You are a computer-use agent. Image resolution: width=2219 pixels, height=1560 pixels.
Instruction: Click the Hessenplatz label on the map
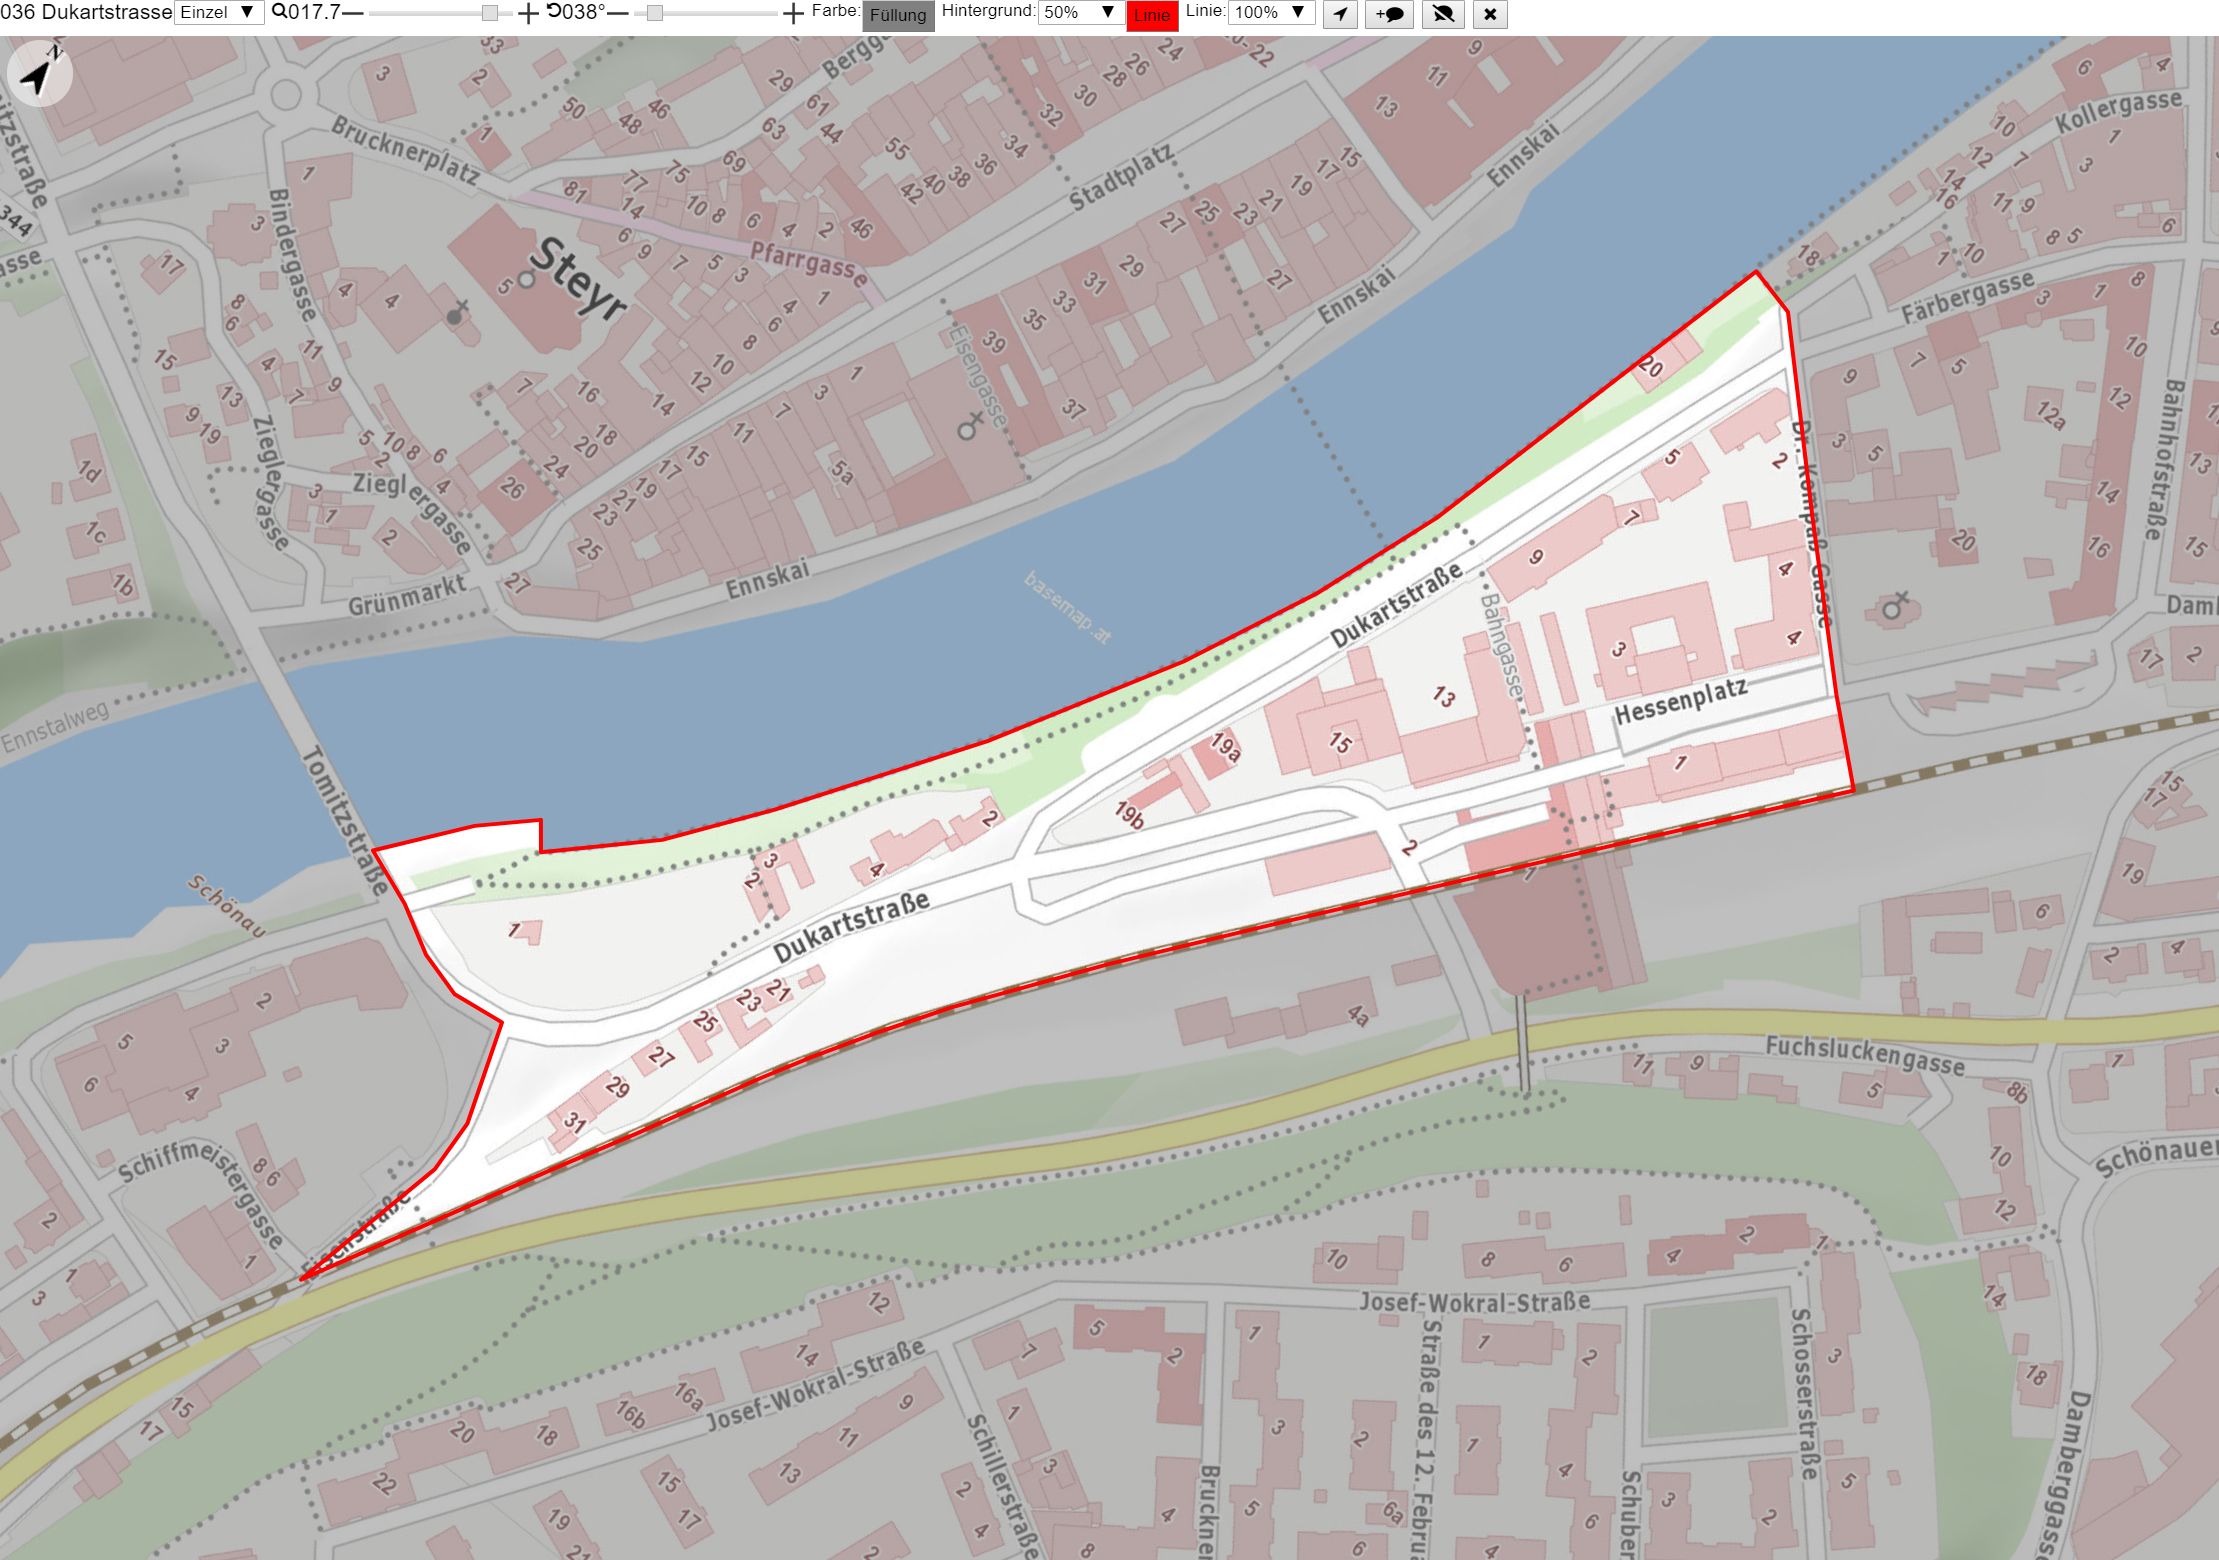(x=1681, y=700)
